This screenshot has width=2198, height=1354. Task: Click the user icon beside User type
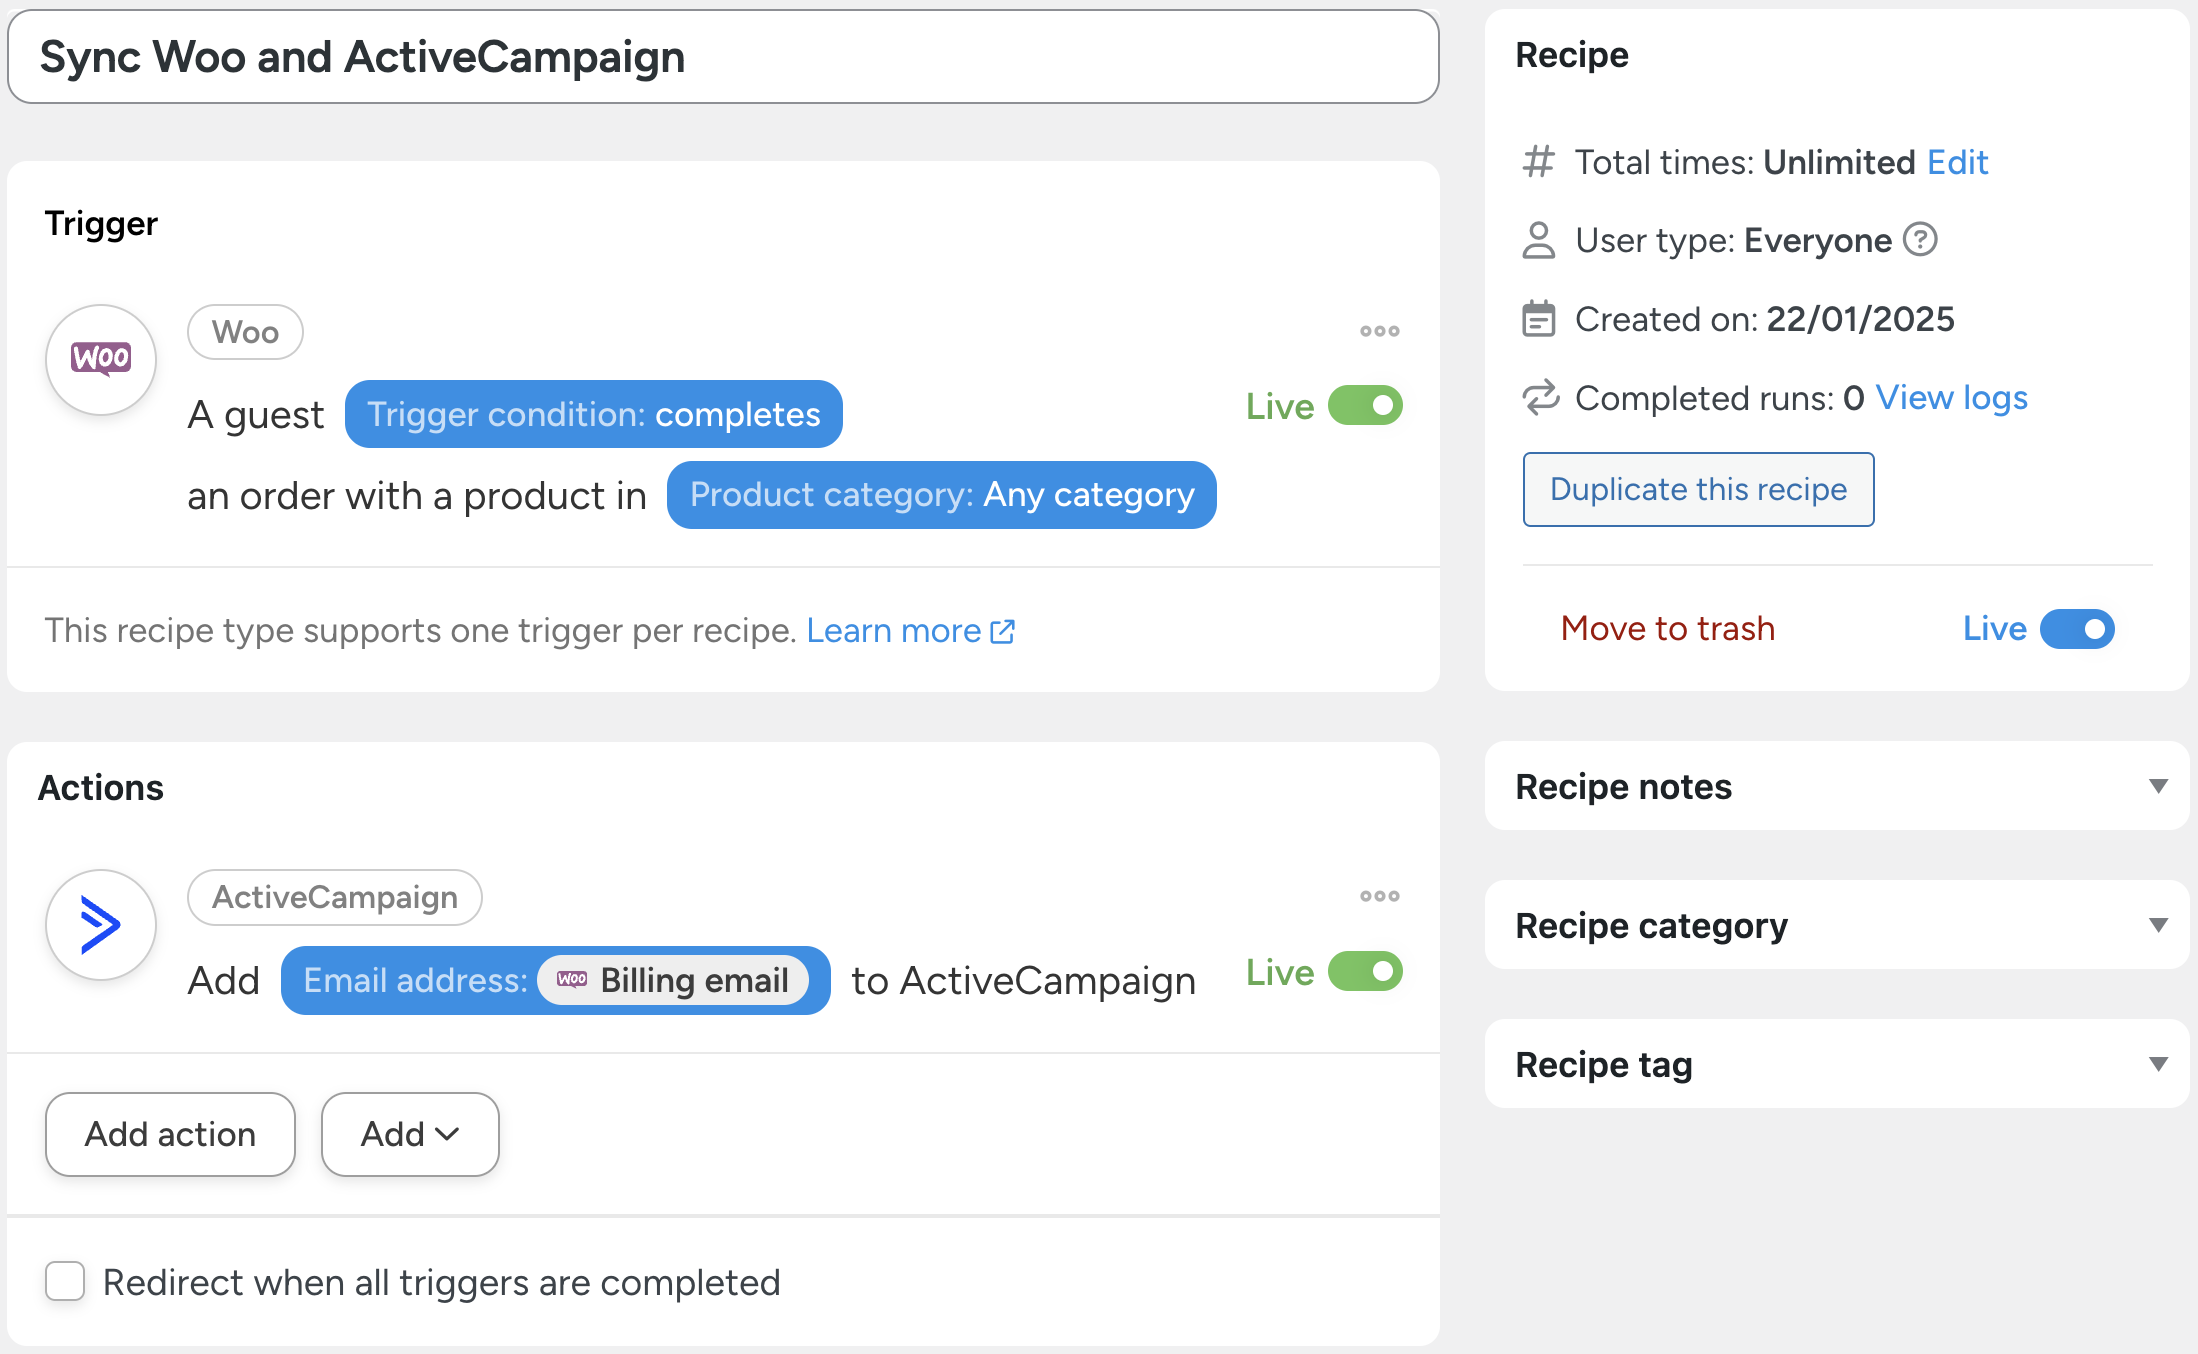pos(1538,240)
